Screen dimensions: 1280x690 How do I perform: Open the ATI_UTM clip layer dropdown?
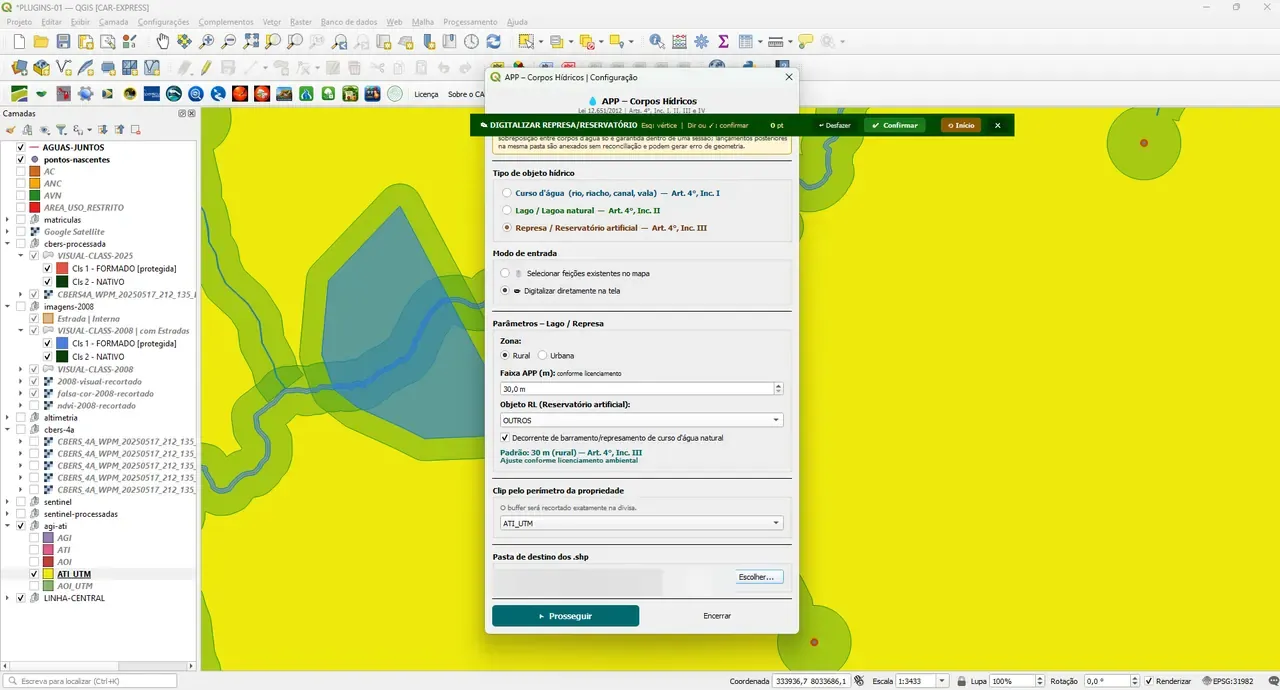point(642,523)
